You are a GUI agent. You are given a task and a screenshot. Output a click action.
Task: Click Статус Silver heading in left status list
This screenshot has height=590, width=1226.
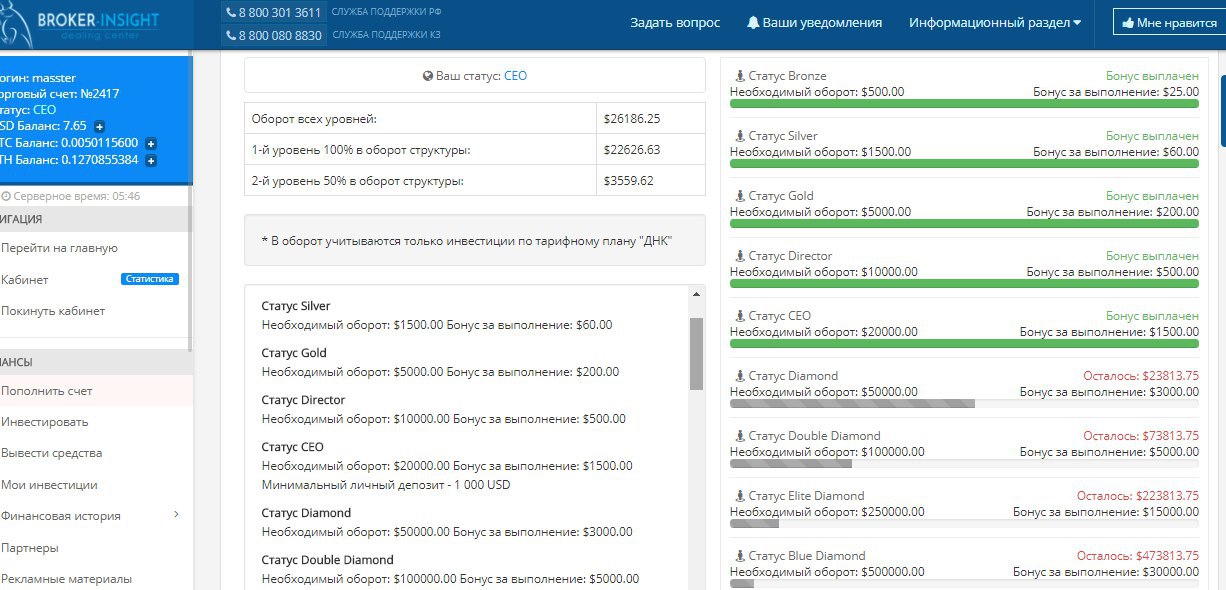[x=296, y=306]
